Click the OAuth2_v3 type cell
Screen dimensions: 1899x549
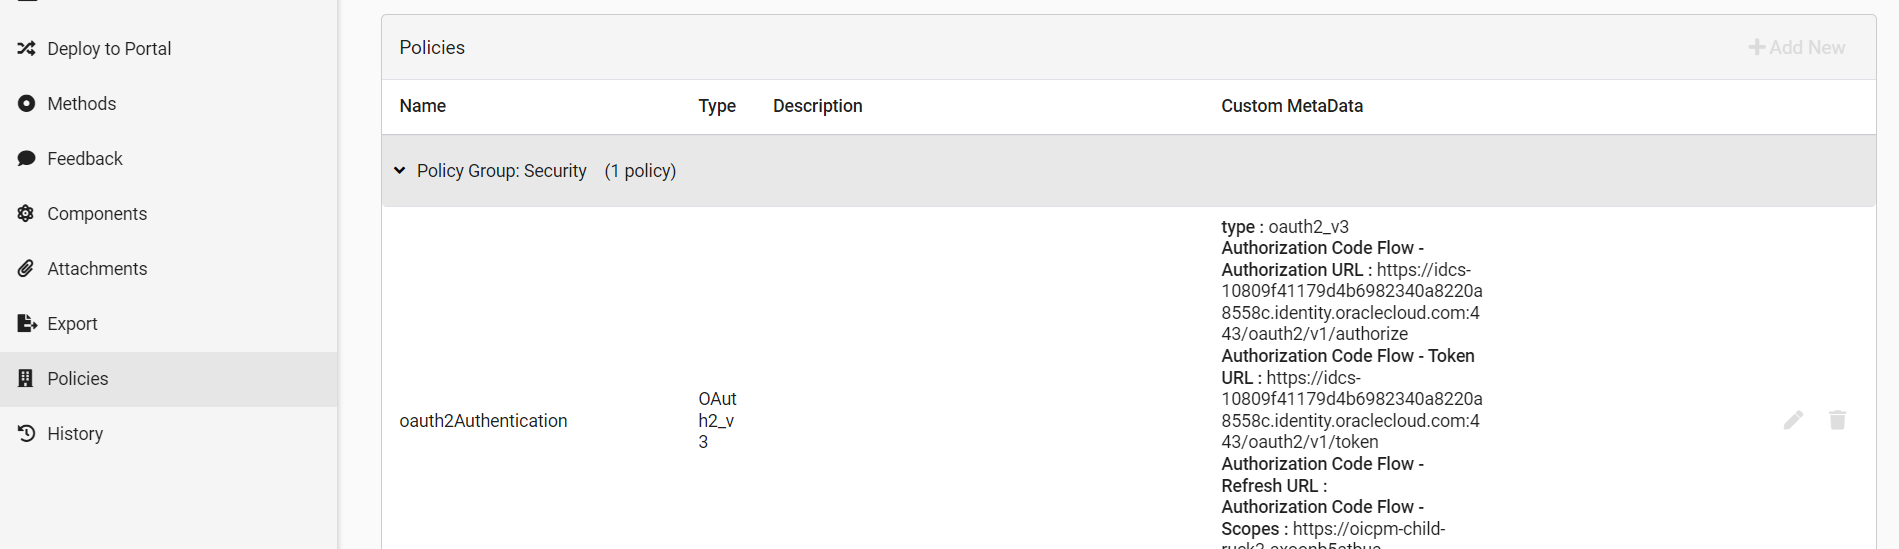coord(717,420)
